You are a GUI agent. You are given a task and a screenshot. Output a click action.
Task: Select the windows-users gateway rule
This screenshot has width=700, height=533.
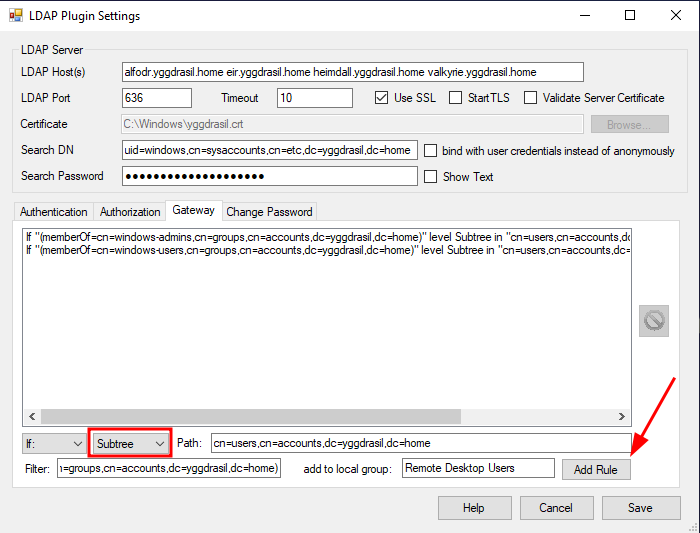[327, 250]
